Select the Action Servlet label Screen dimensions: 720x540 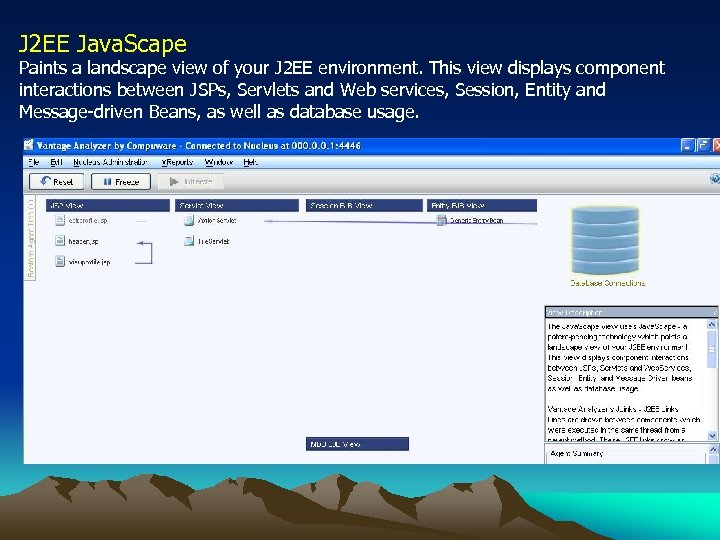(x=217, y=221)
